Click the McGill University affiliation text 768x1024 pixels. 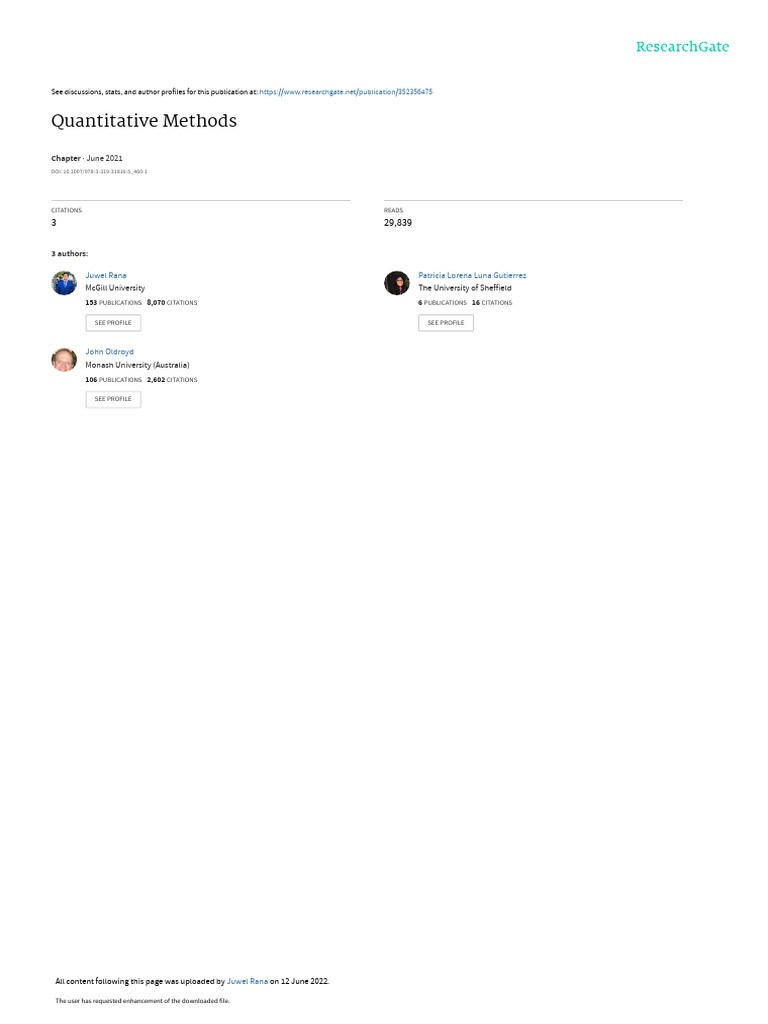(x=115, y=288)
